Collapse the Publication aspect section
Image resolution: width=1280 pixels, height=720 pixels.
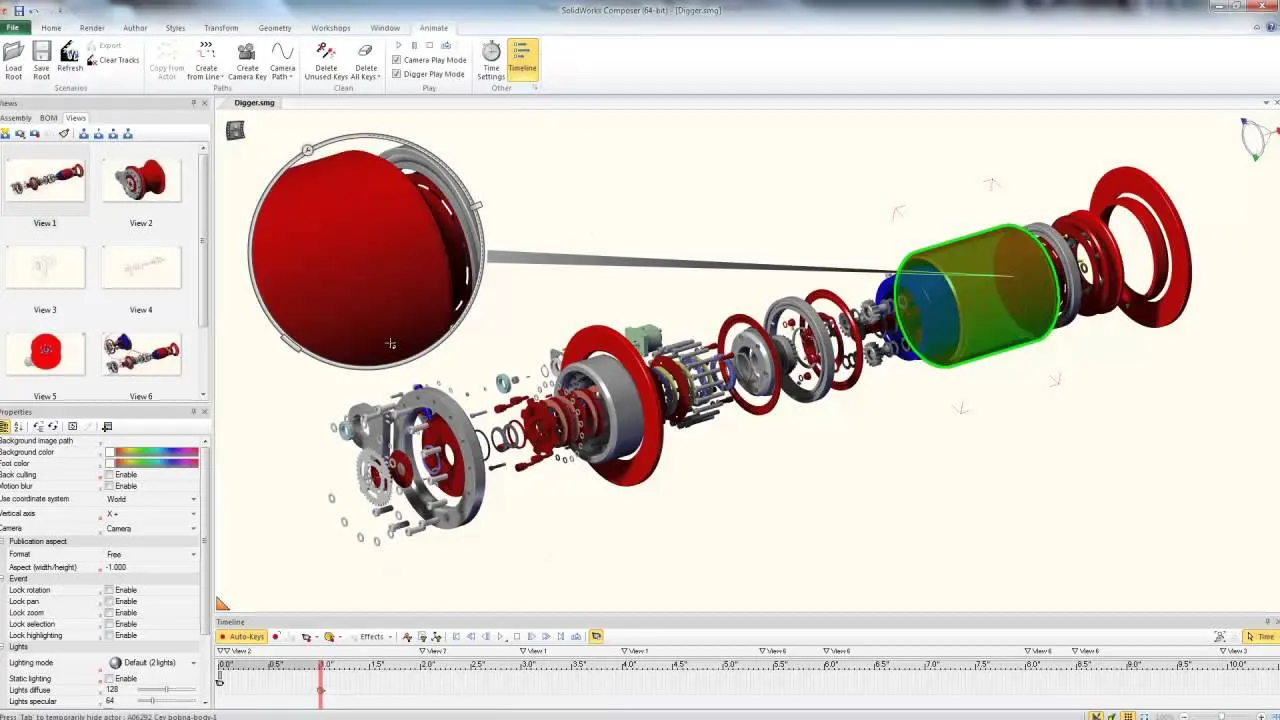(x=4, y=541)
